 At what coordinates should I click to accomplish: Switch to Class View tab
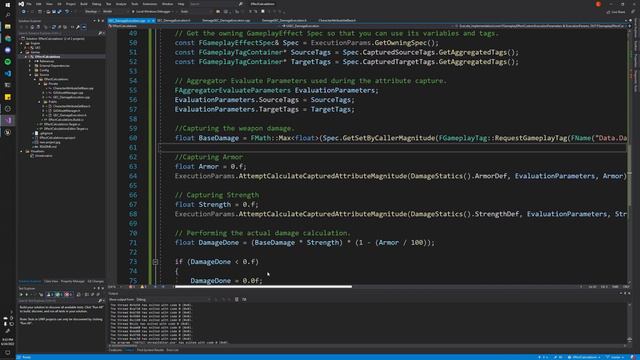point(51,282)
